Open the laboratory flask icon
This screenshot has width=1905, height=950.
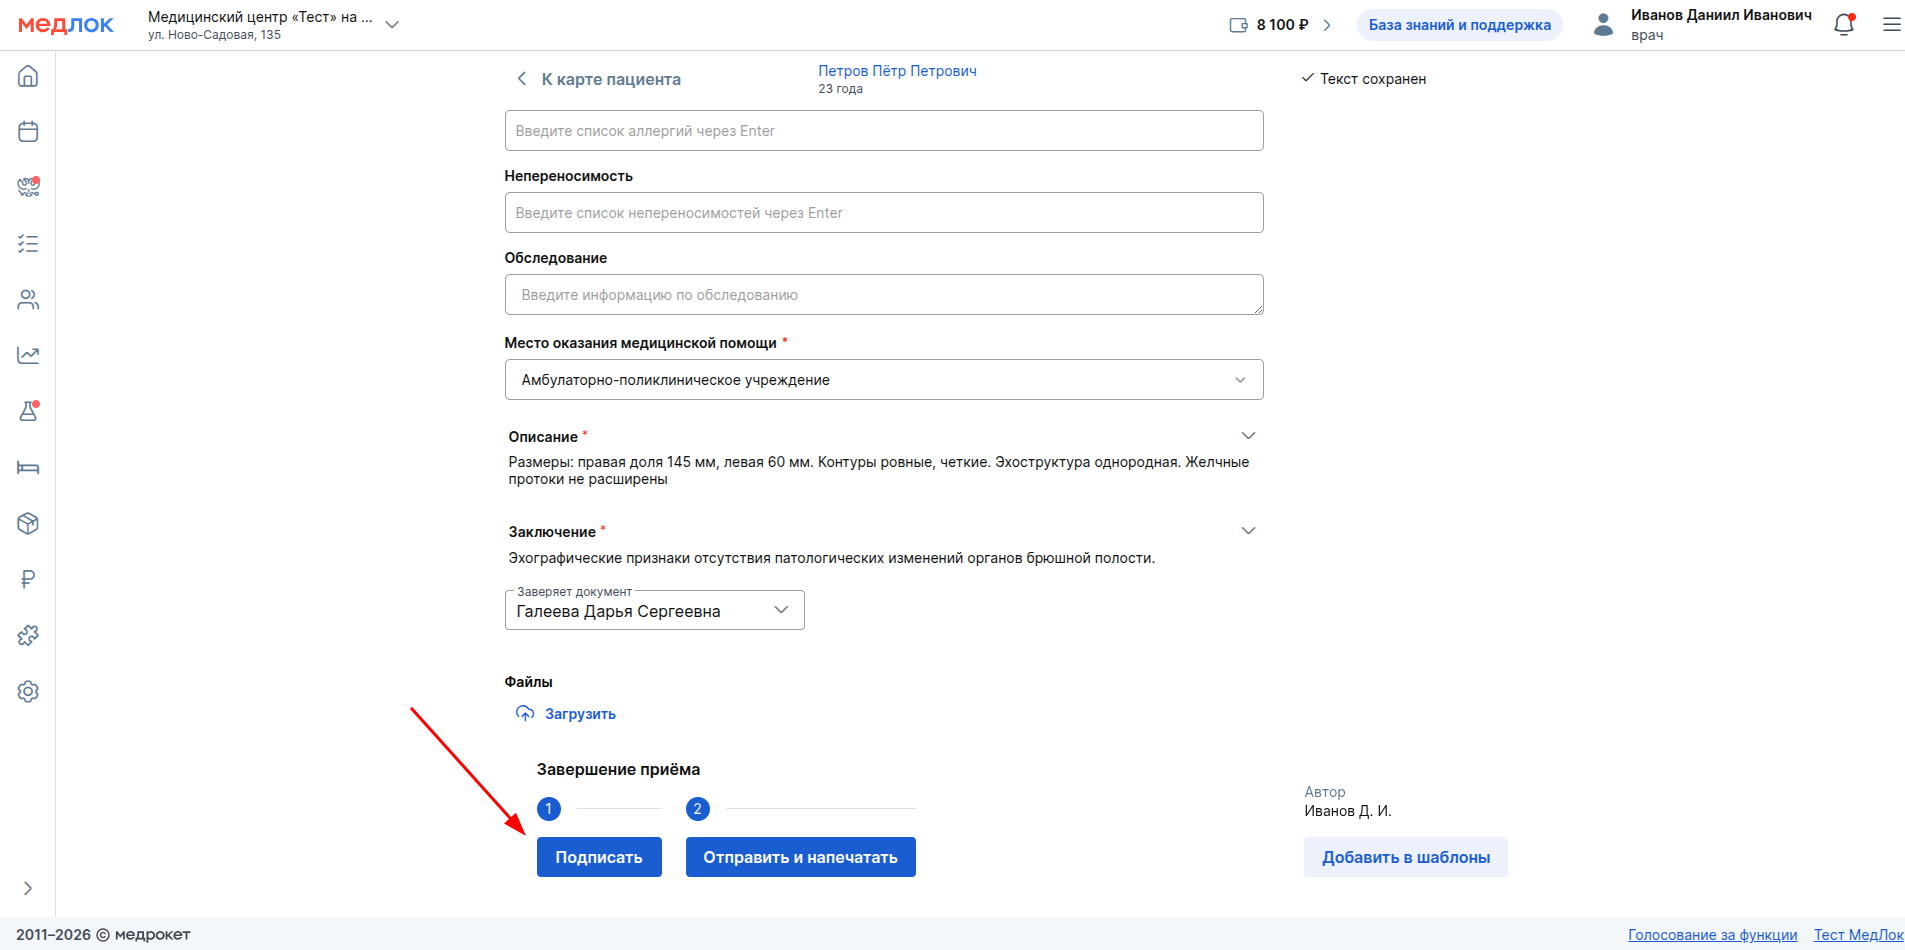click(x=28, y=411)
